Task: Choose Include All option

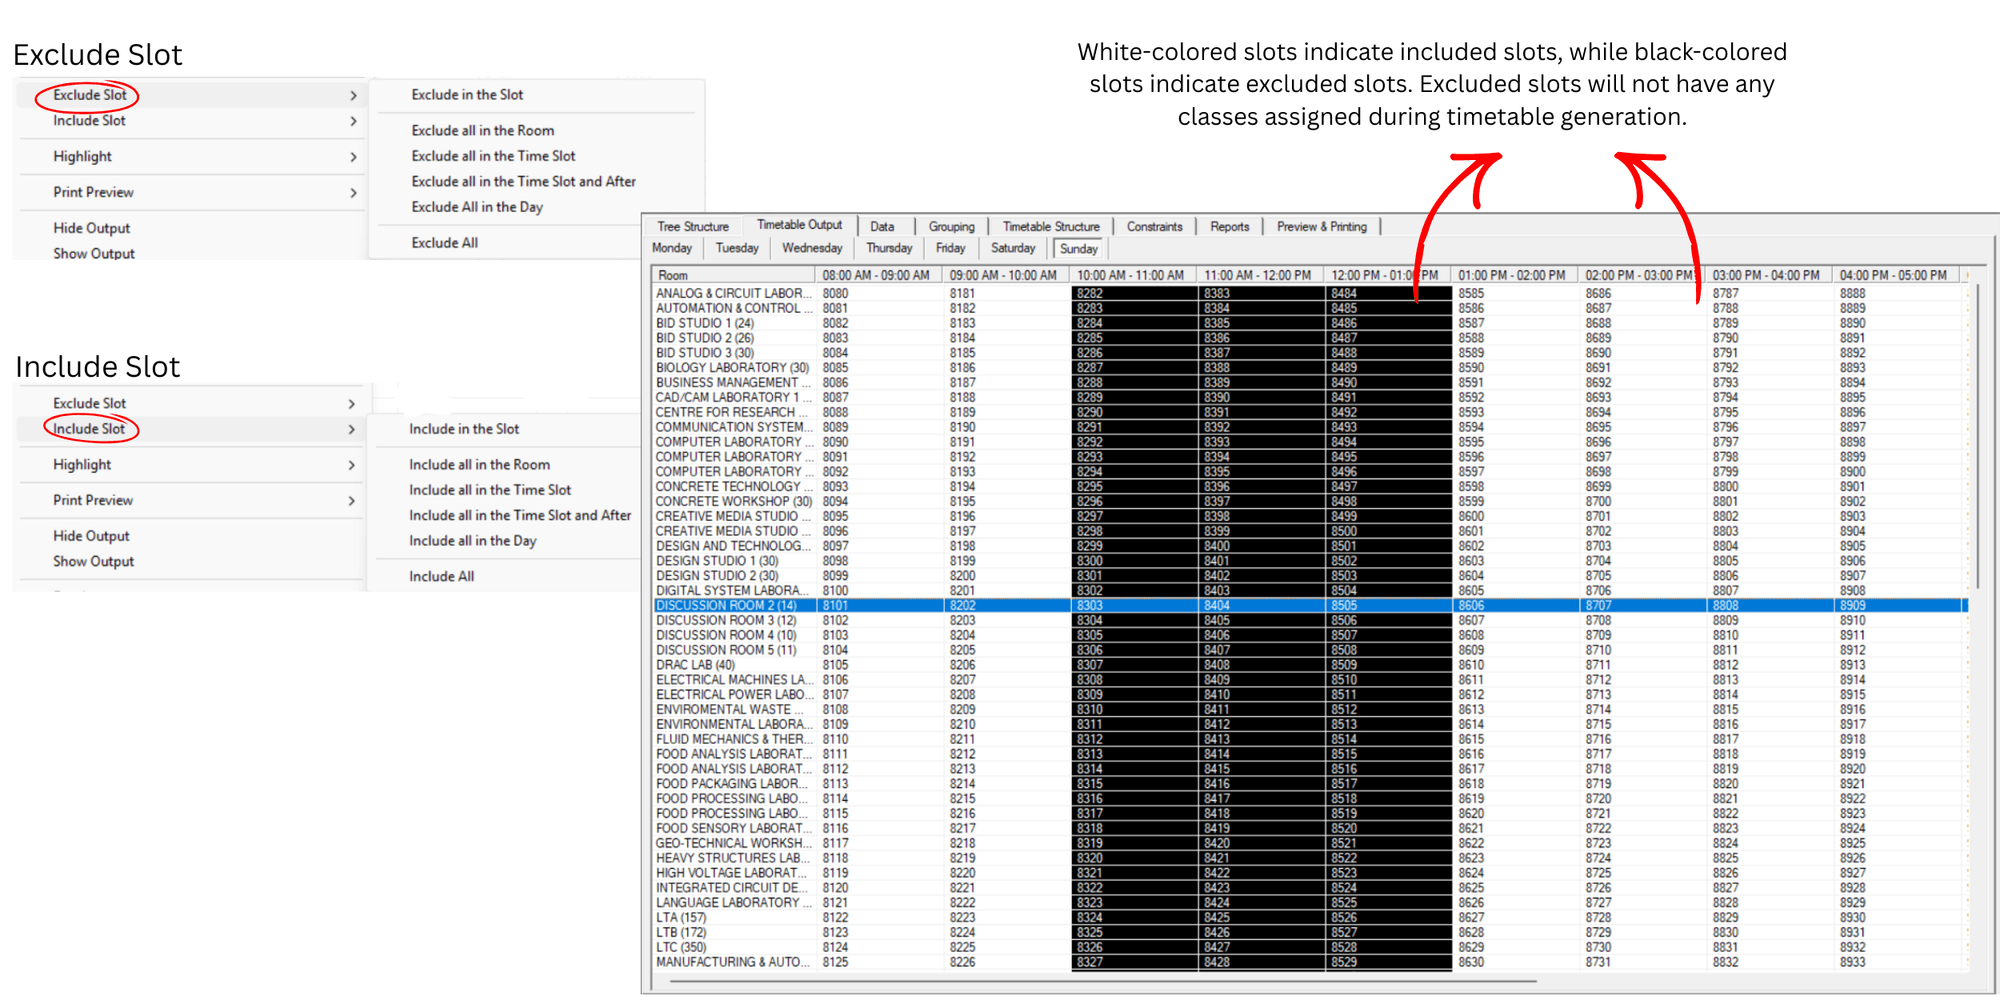Action: 441,577
